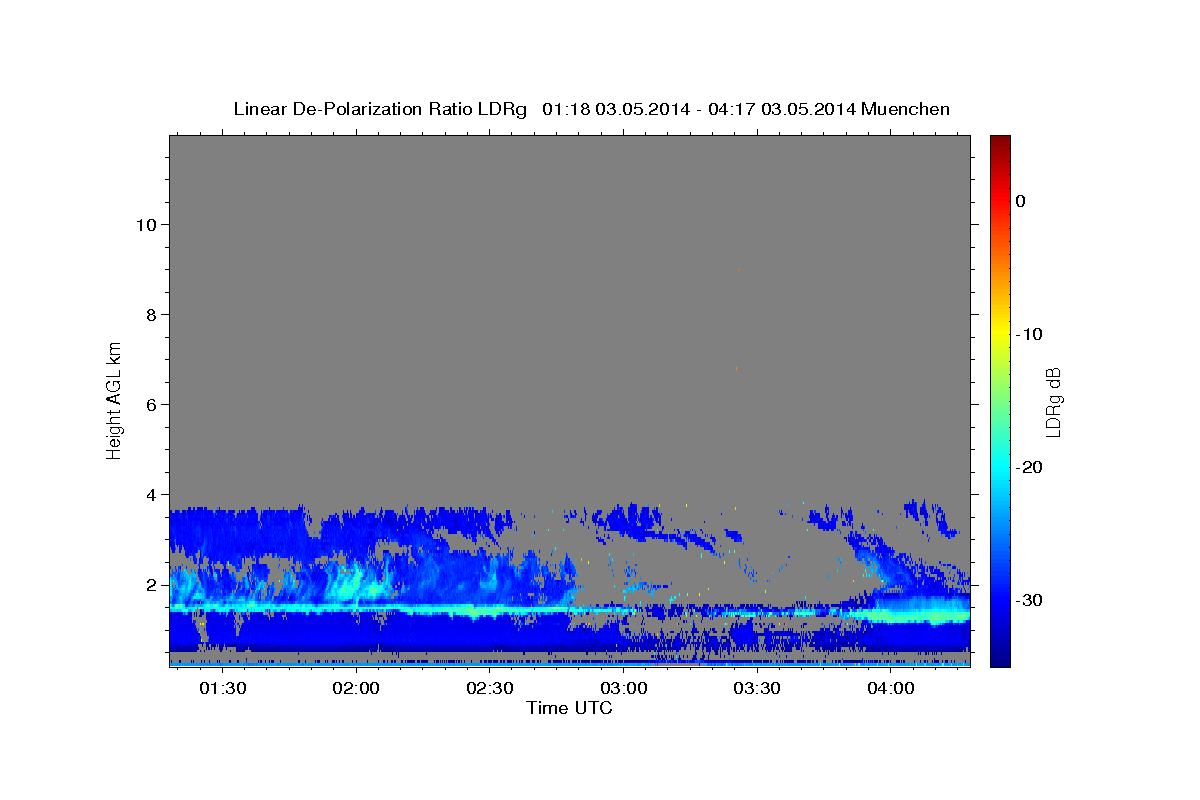Click the colorbar value 0 label
Screen dimensions: 1200x800
pyautogui.click(x=1020, y=201)
